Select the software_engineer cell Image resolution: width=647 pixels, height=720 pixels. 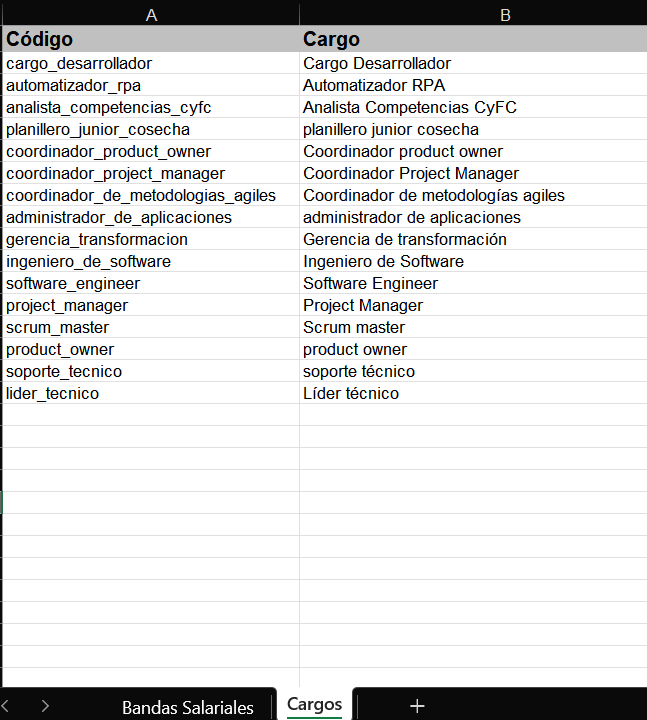[x=151, y=283]
